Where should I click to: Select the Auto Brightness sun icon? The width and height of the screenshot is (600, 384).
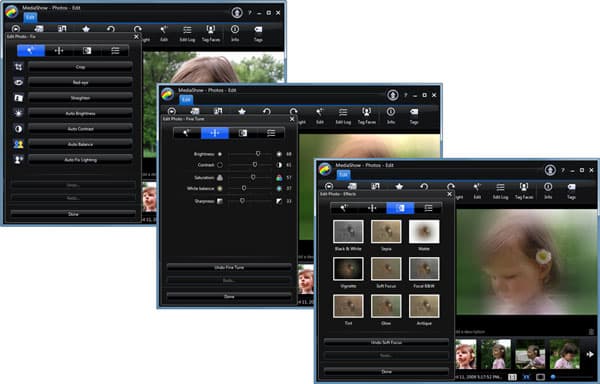pyautogui.click(x=18, y=113)
